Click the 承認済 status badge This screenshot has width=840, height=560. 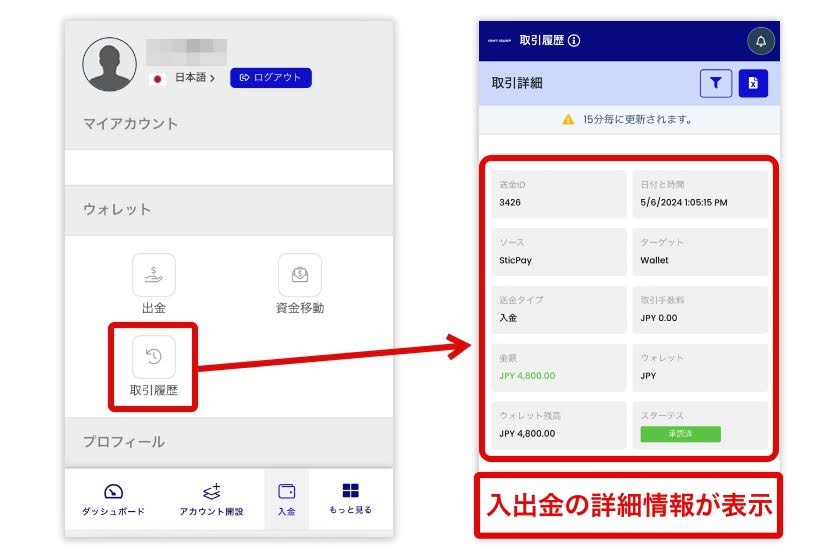click(x=680, y=434)
